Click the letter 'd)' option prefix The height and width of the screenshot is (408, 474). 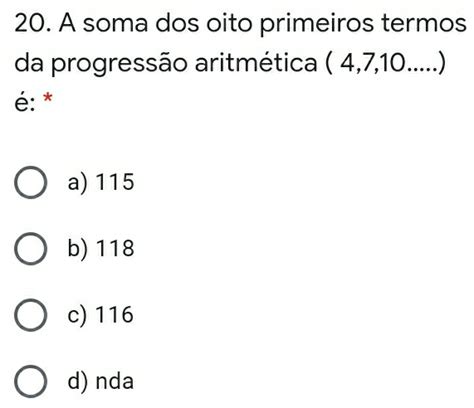click(x=77, y=381)
